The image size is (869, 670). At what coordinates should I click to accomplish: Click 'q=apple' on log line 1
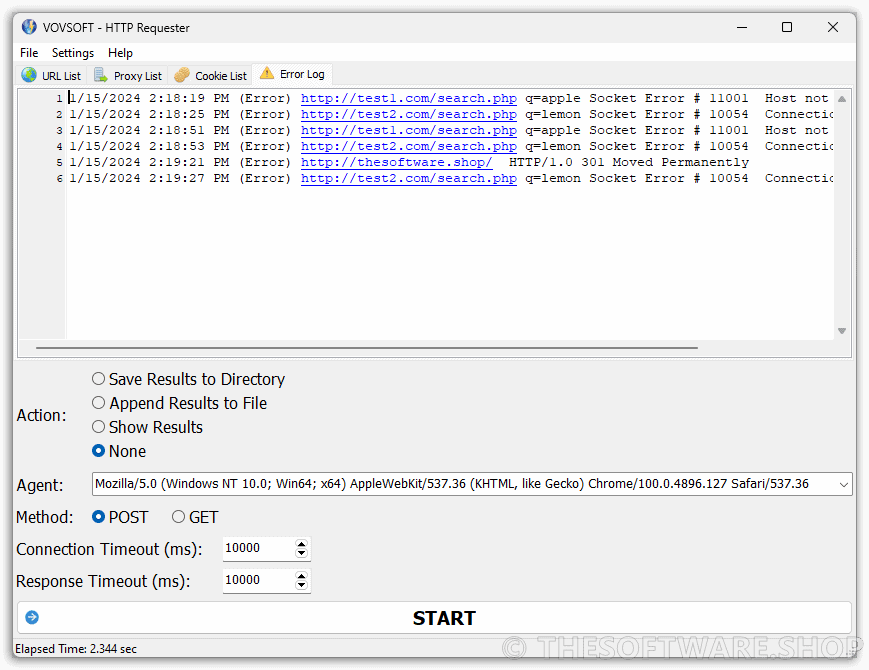(553, 99)
